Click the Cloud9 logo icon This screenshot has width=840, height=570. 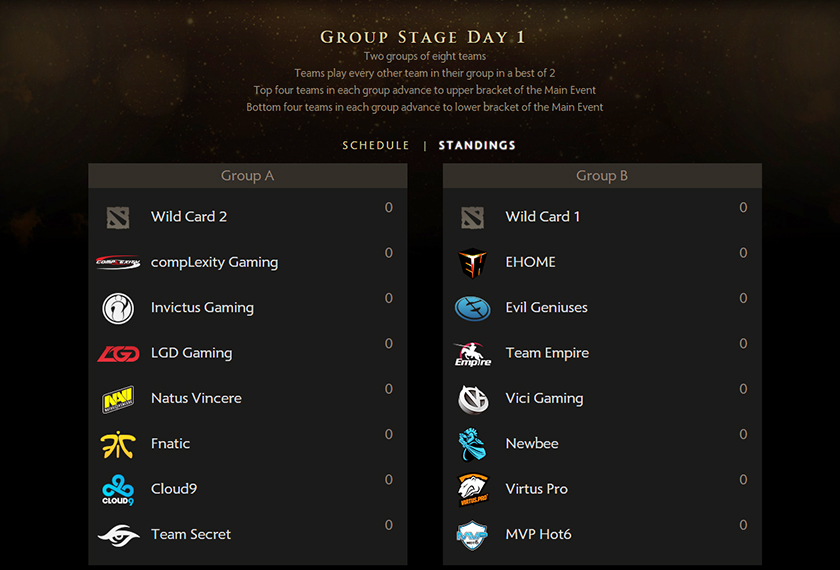coord(118,490)
